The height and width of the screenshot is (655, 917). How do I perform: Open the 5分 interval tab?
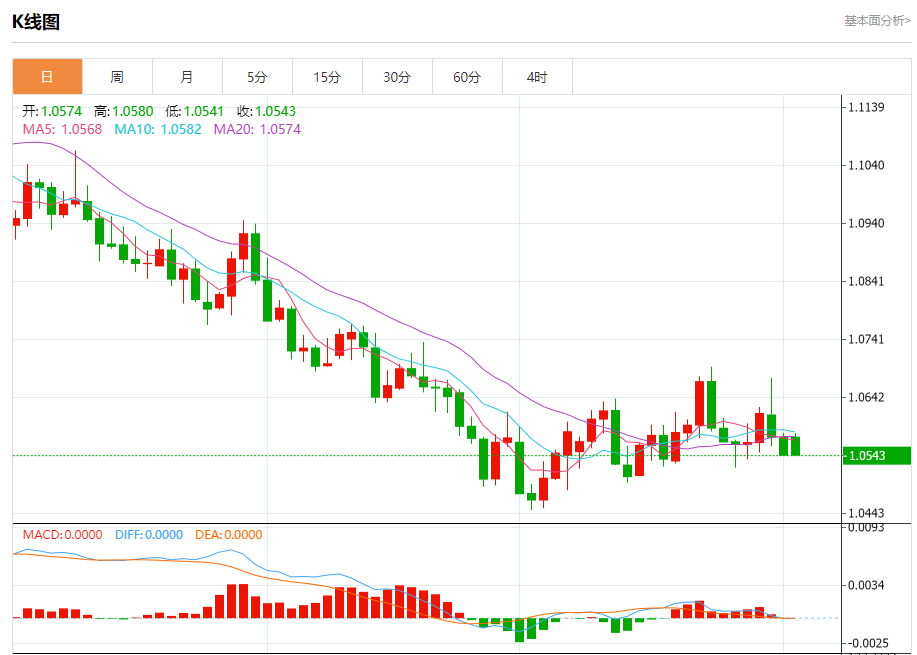pos(257,77)
